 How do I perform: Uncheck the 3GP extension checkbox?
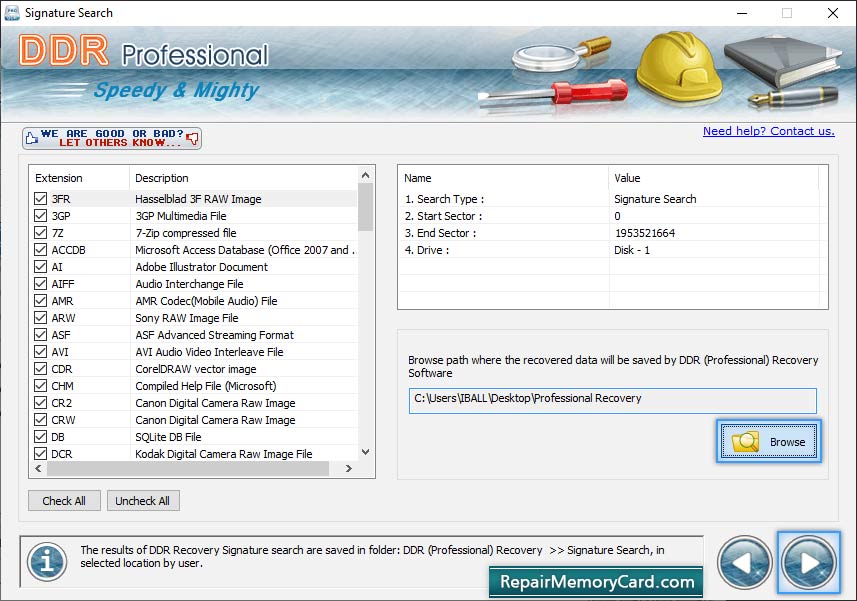point(40,215)
